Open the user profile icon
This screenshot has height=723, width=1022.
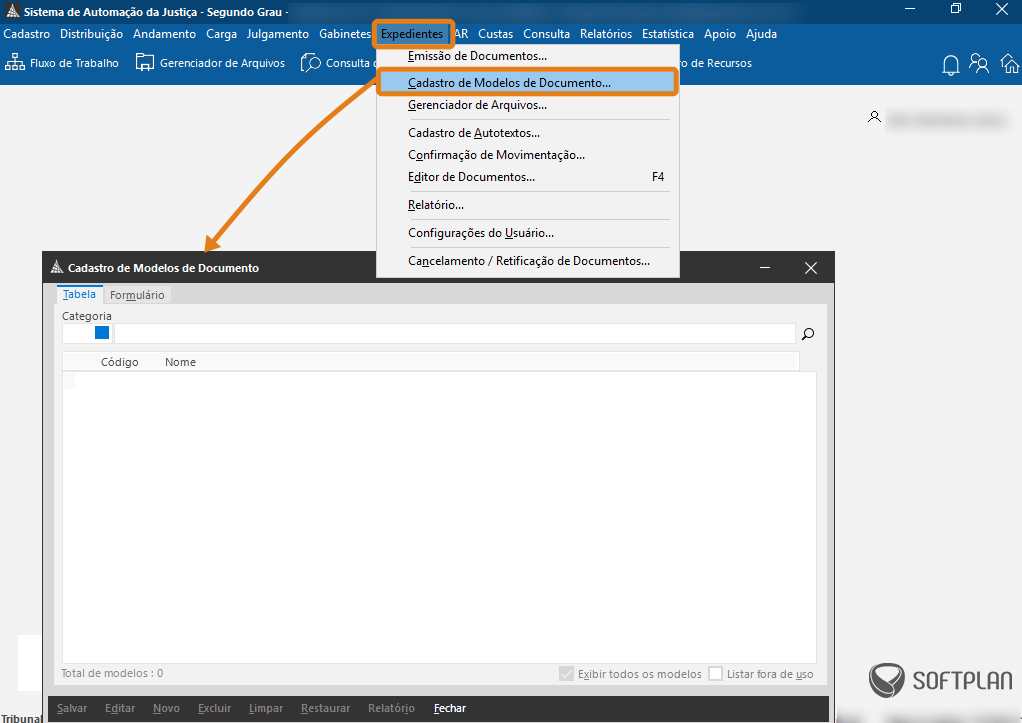pos(874,117)
